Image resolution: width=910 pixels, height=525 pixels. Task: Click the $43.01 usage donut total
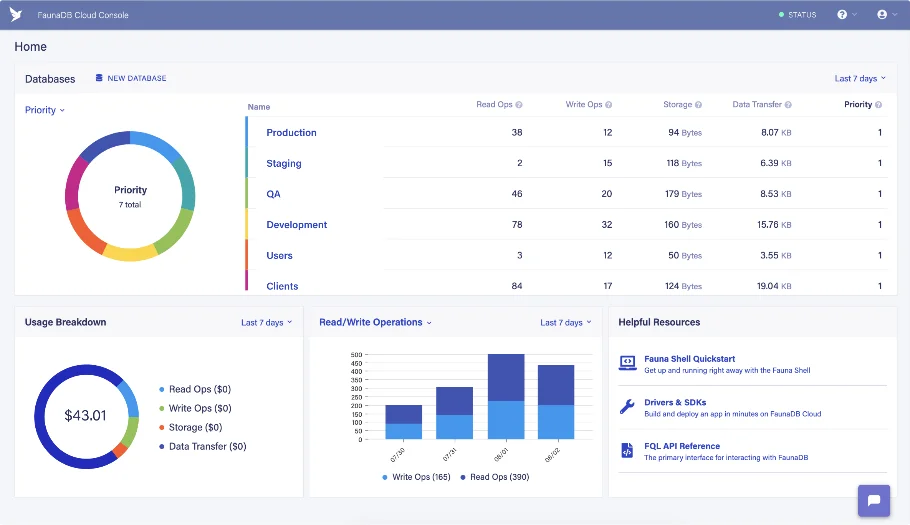85,415
